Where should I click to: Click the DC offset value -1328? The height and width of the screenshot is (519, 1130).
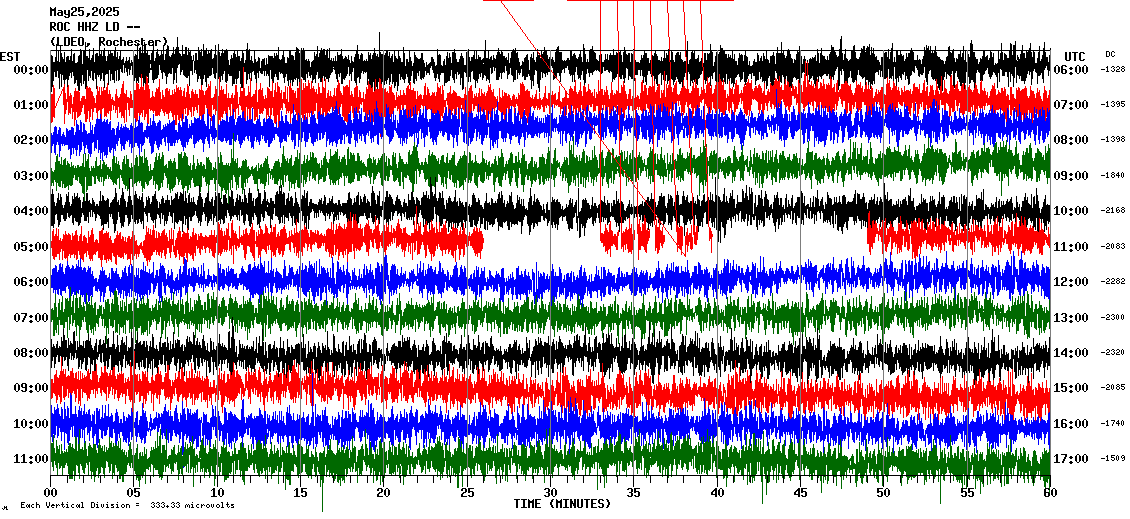pyautogui.click(x=1113, y=69)
